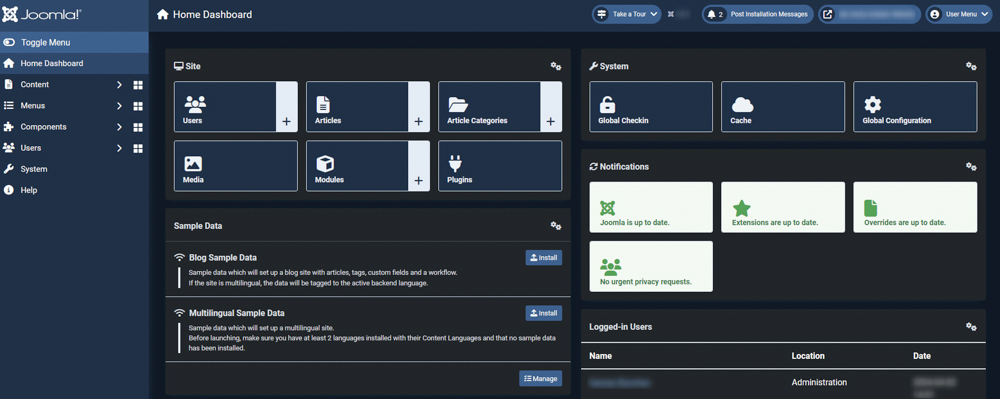This screenshot has height=399, width=1000.
Task: Open the Users dashboard grid icon
Action: click(138, 148)
